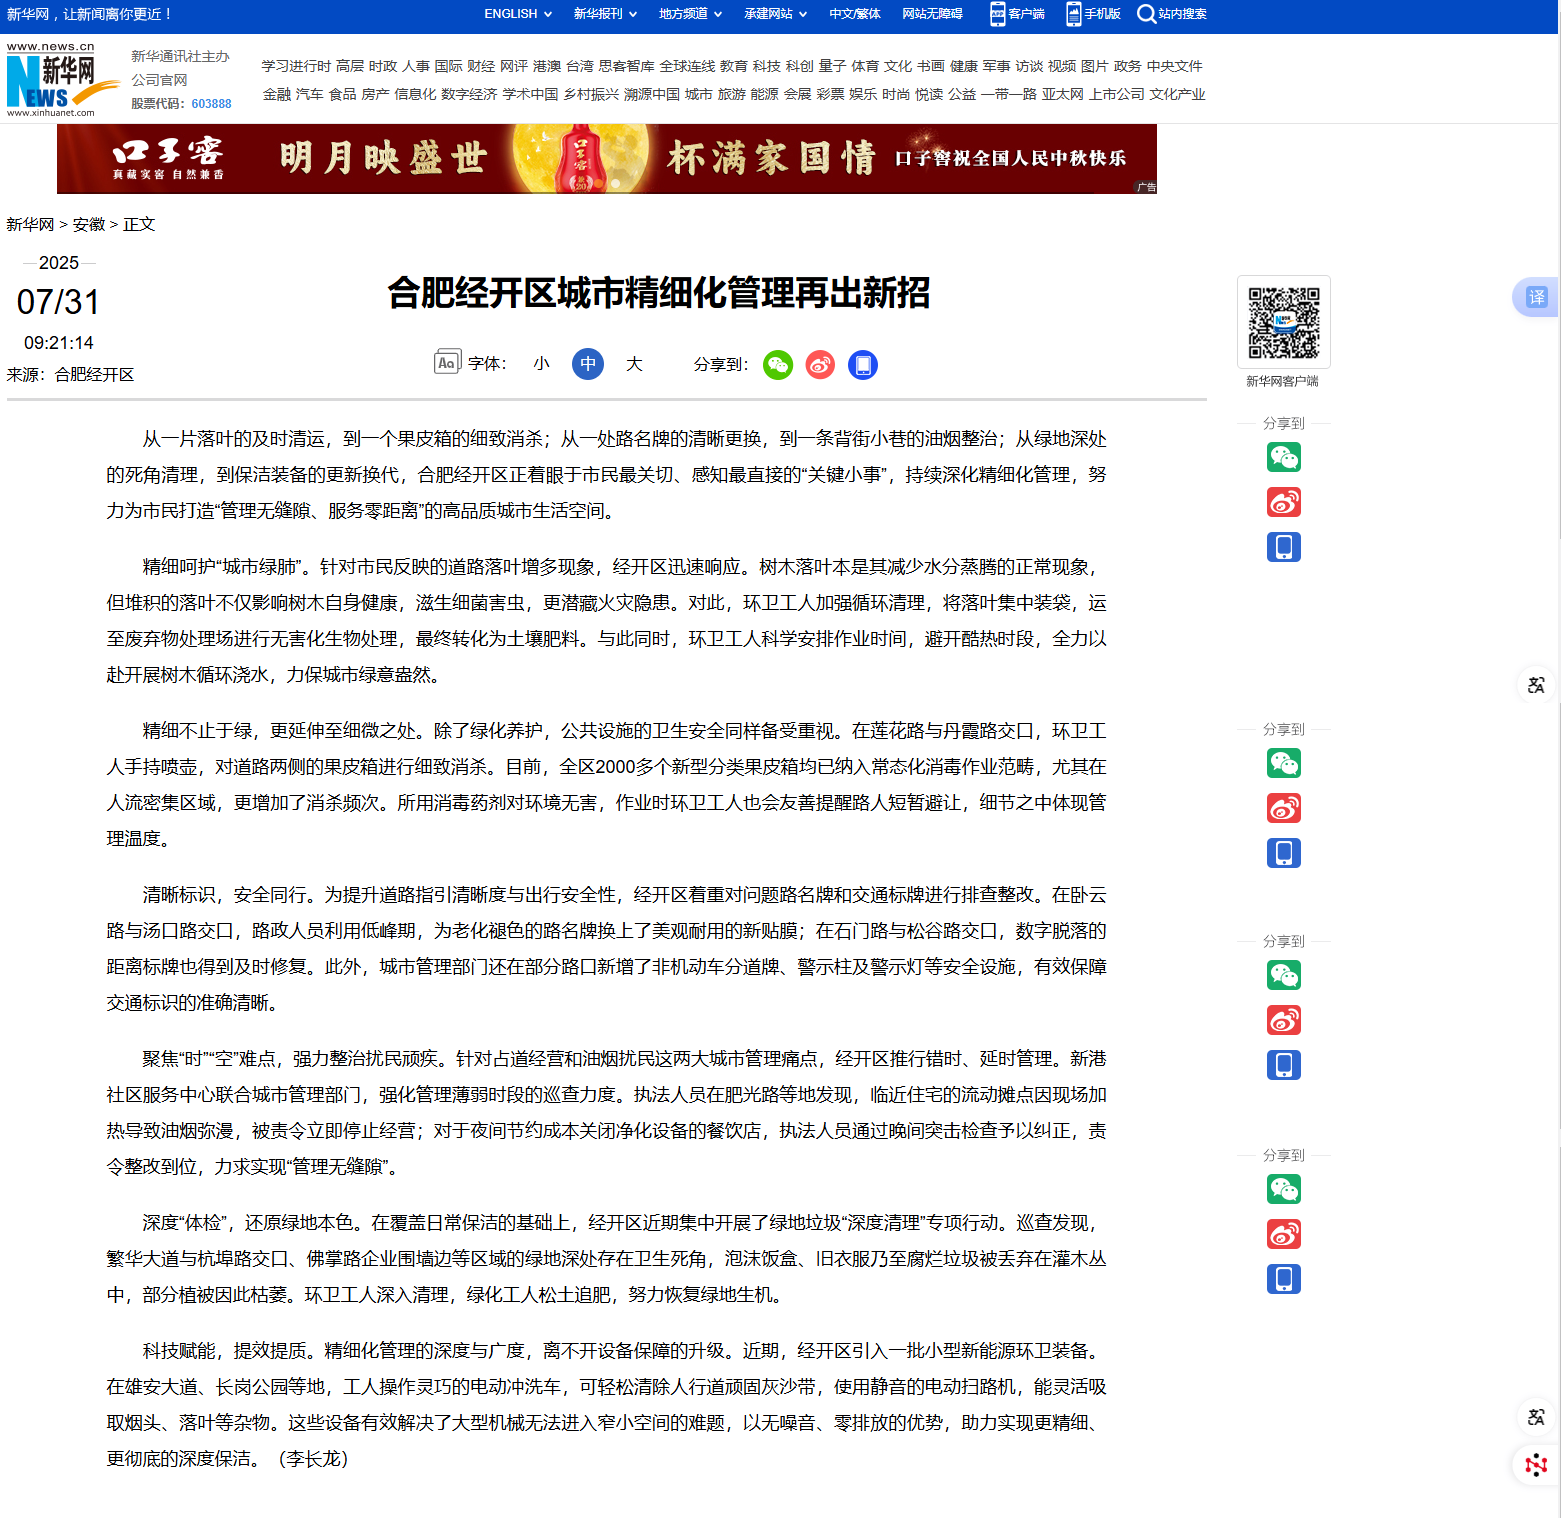
Task: Expand the 地方频道 dropdown menu
Action: (690, 14)
